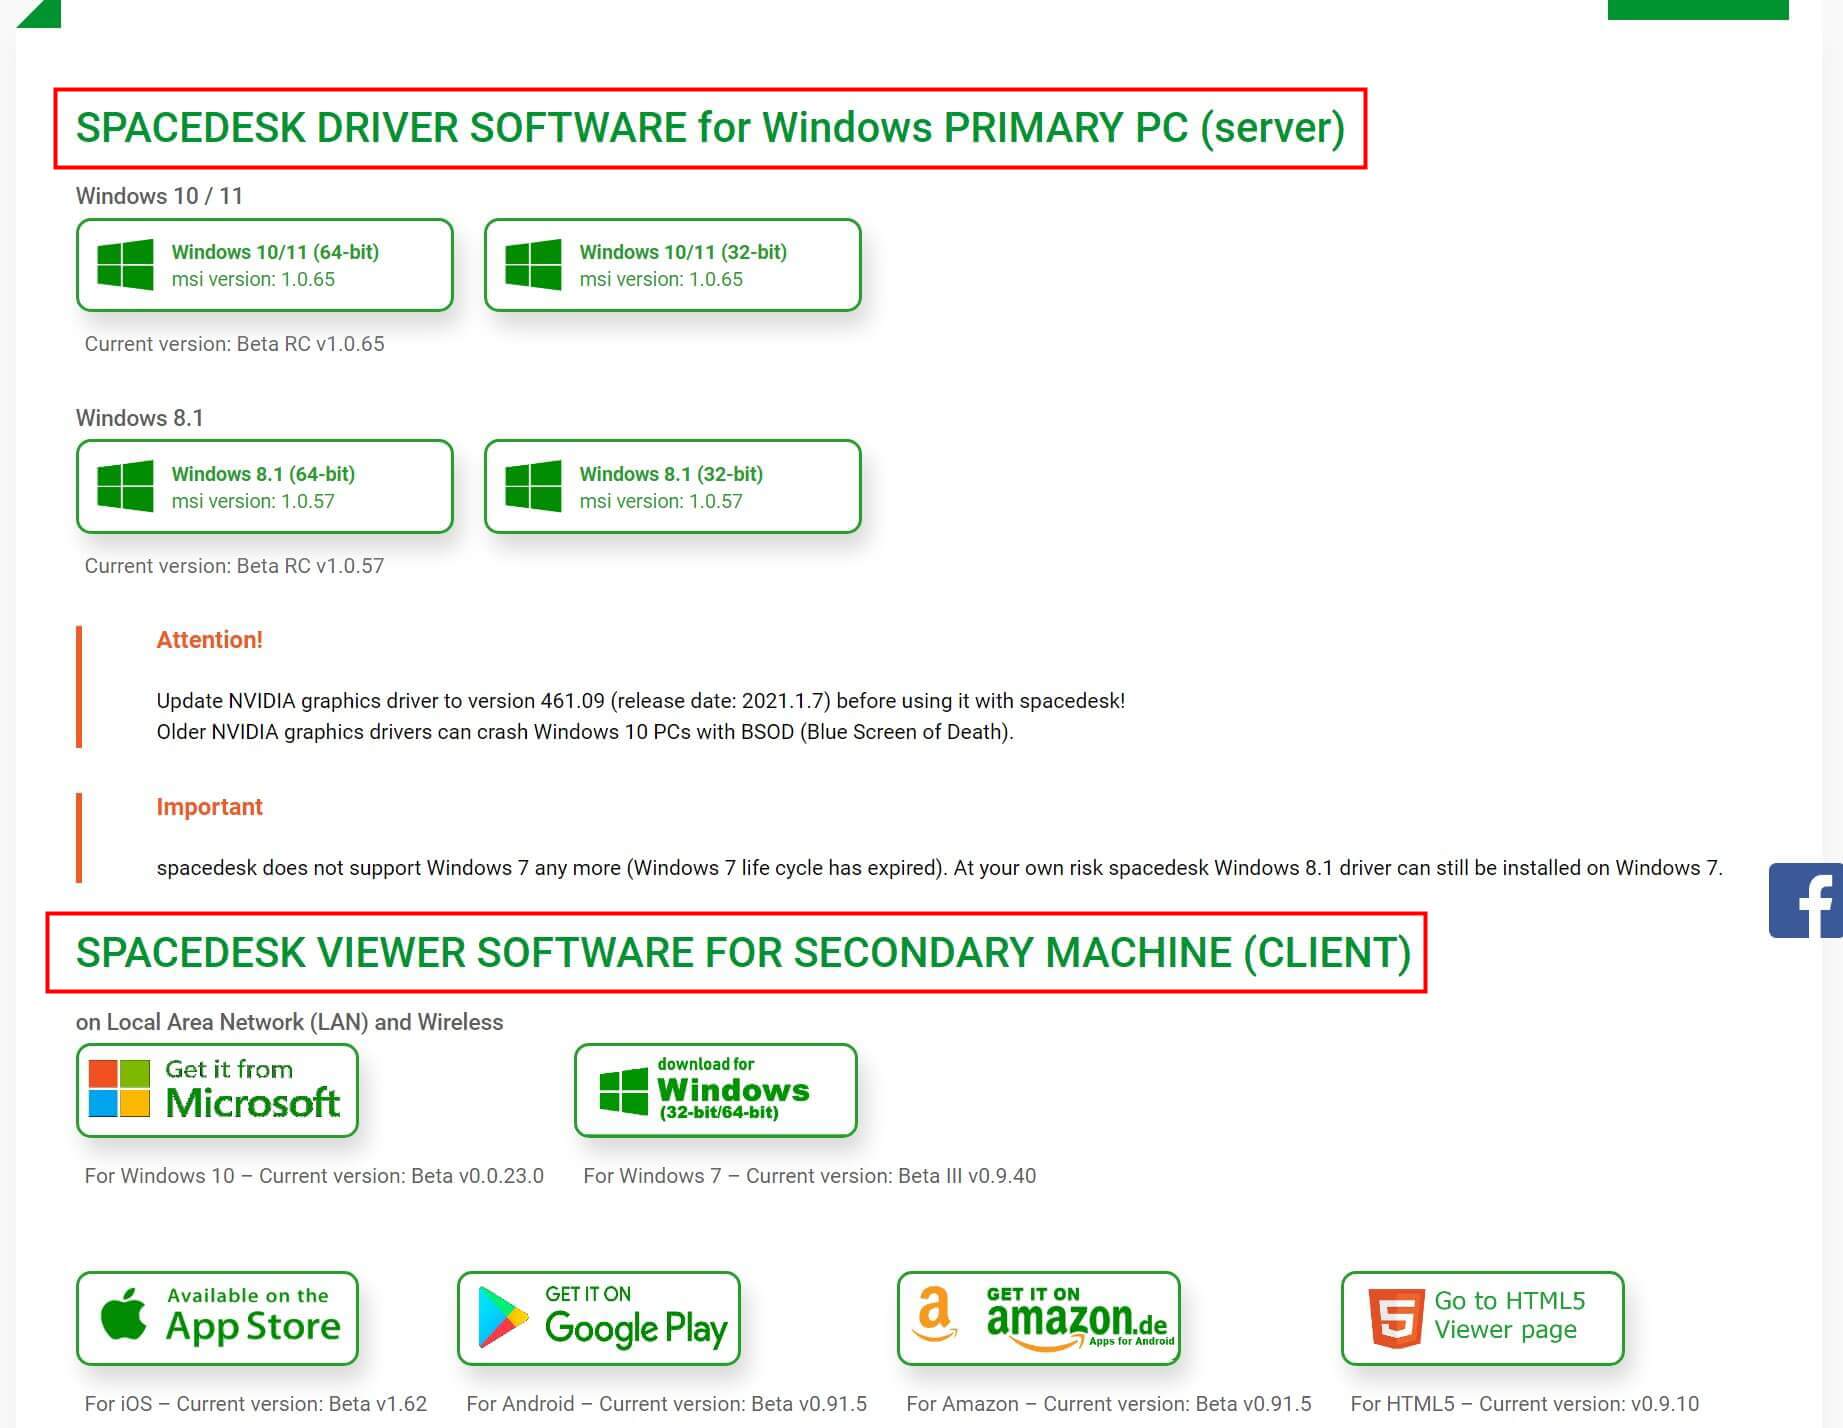Viewport: 1843px width, 1428px height.
Task: Click 'Older NVIDIA graphics drivers' warning line
Action: click(x=585, y=732)
